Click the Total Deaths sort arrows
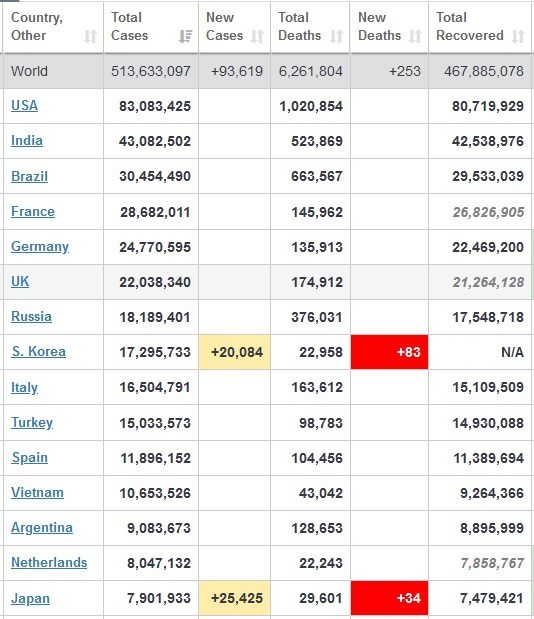The image size is (534, 619). (336, 36)
